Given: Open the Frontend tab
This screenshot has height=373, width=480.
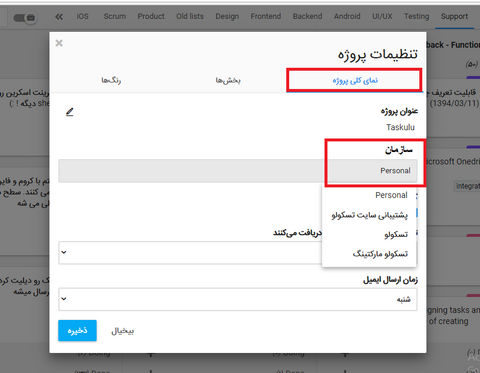Looking at the screenshot, I should [266, 16].
